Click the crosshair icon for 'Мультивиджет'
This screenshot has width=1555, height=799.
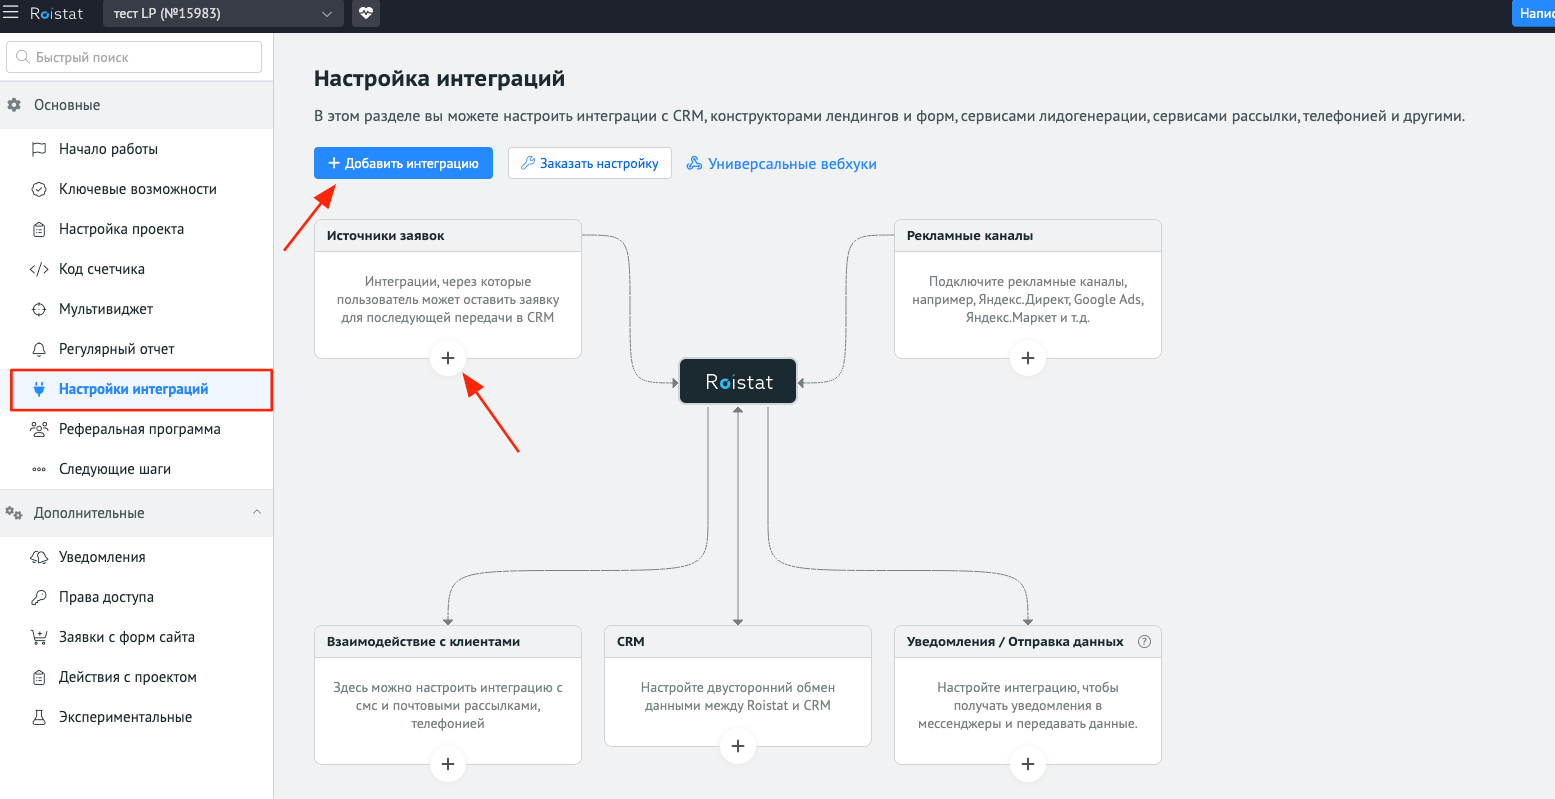tap(39, 309)
